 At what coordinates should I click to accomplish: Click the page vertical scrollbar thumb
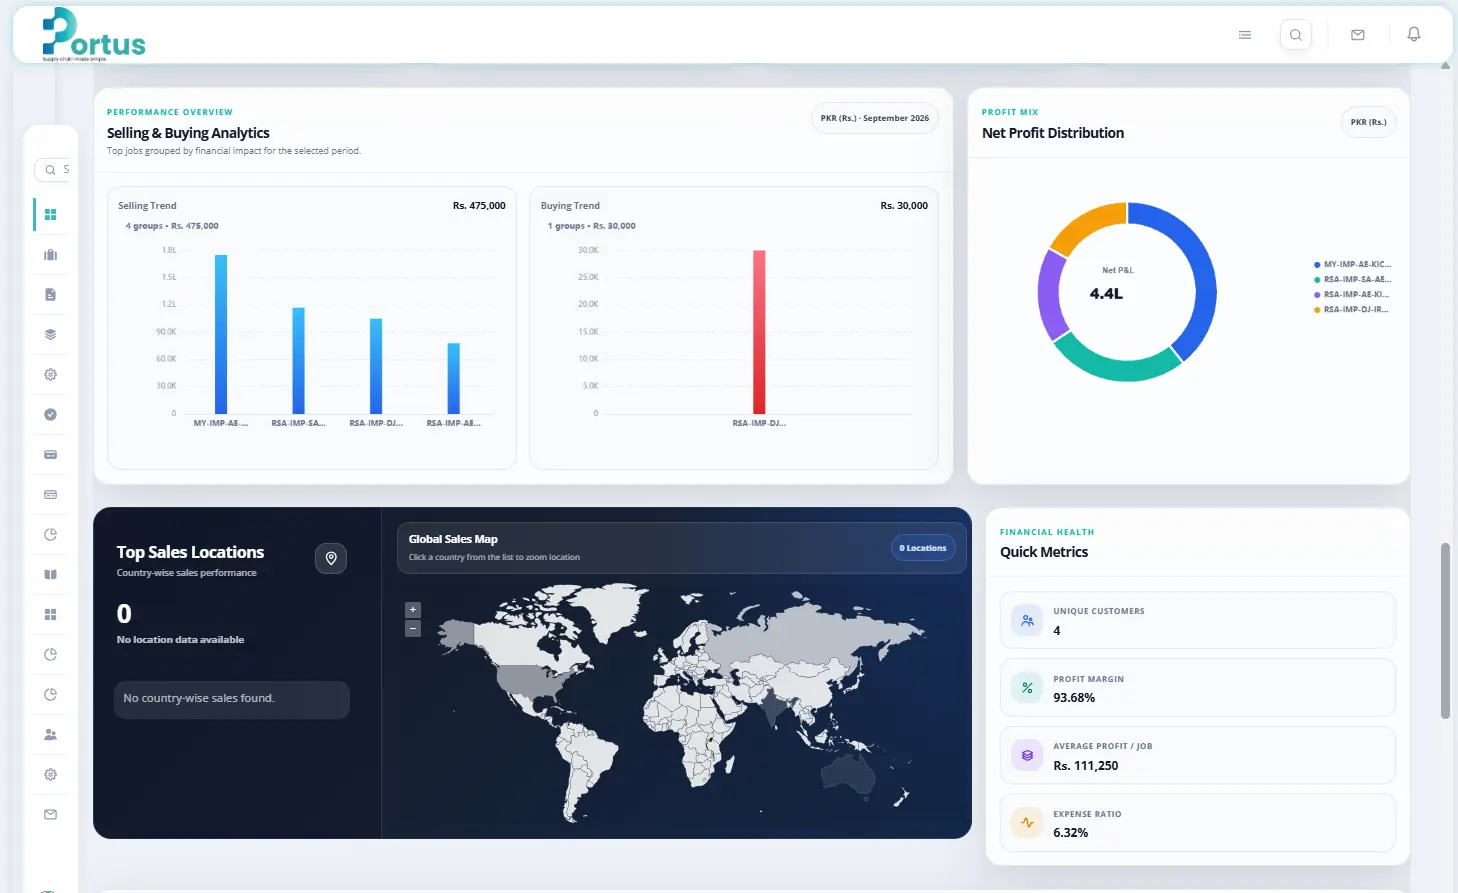tap(1445, 630)
